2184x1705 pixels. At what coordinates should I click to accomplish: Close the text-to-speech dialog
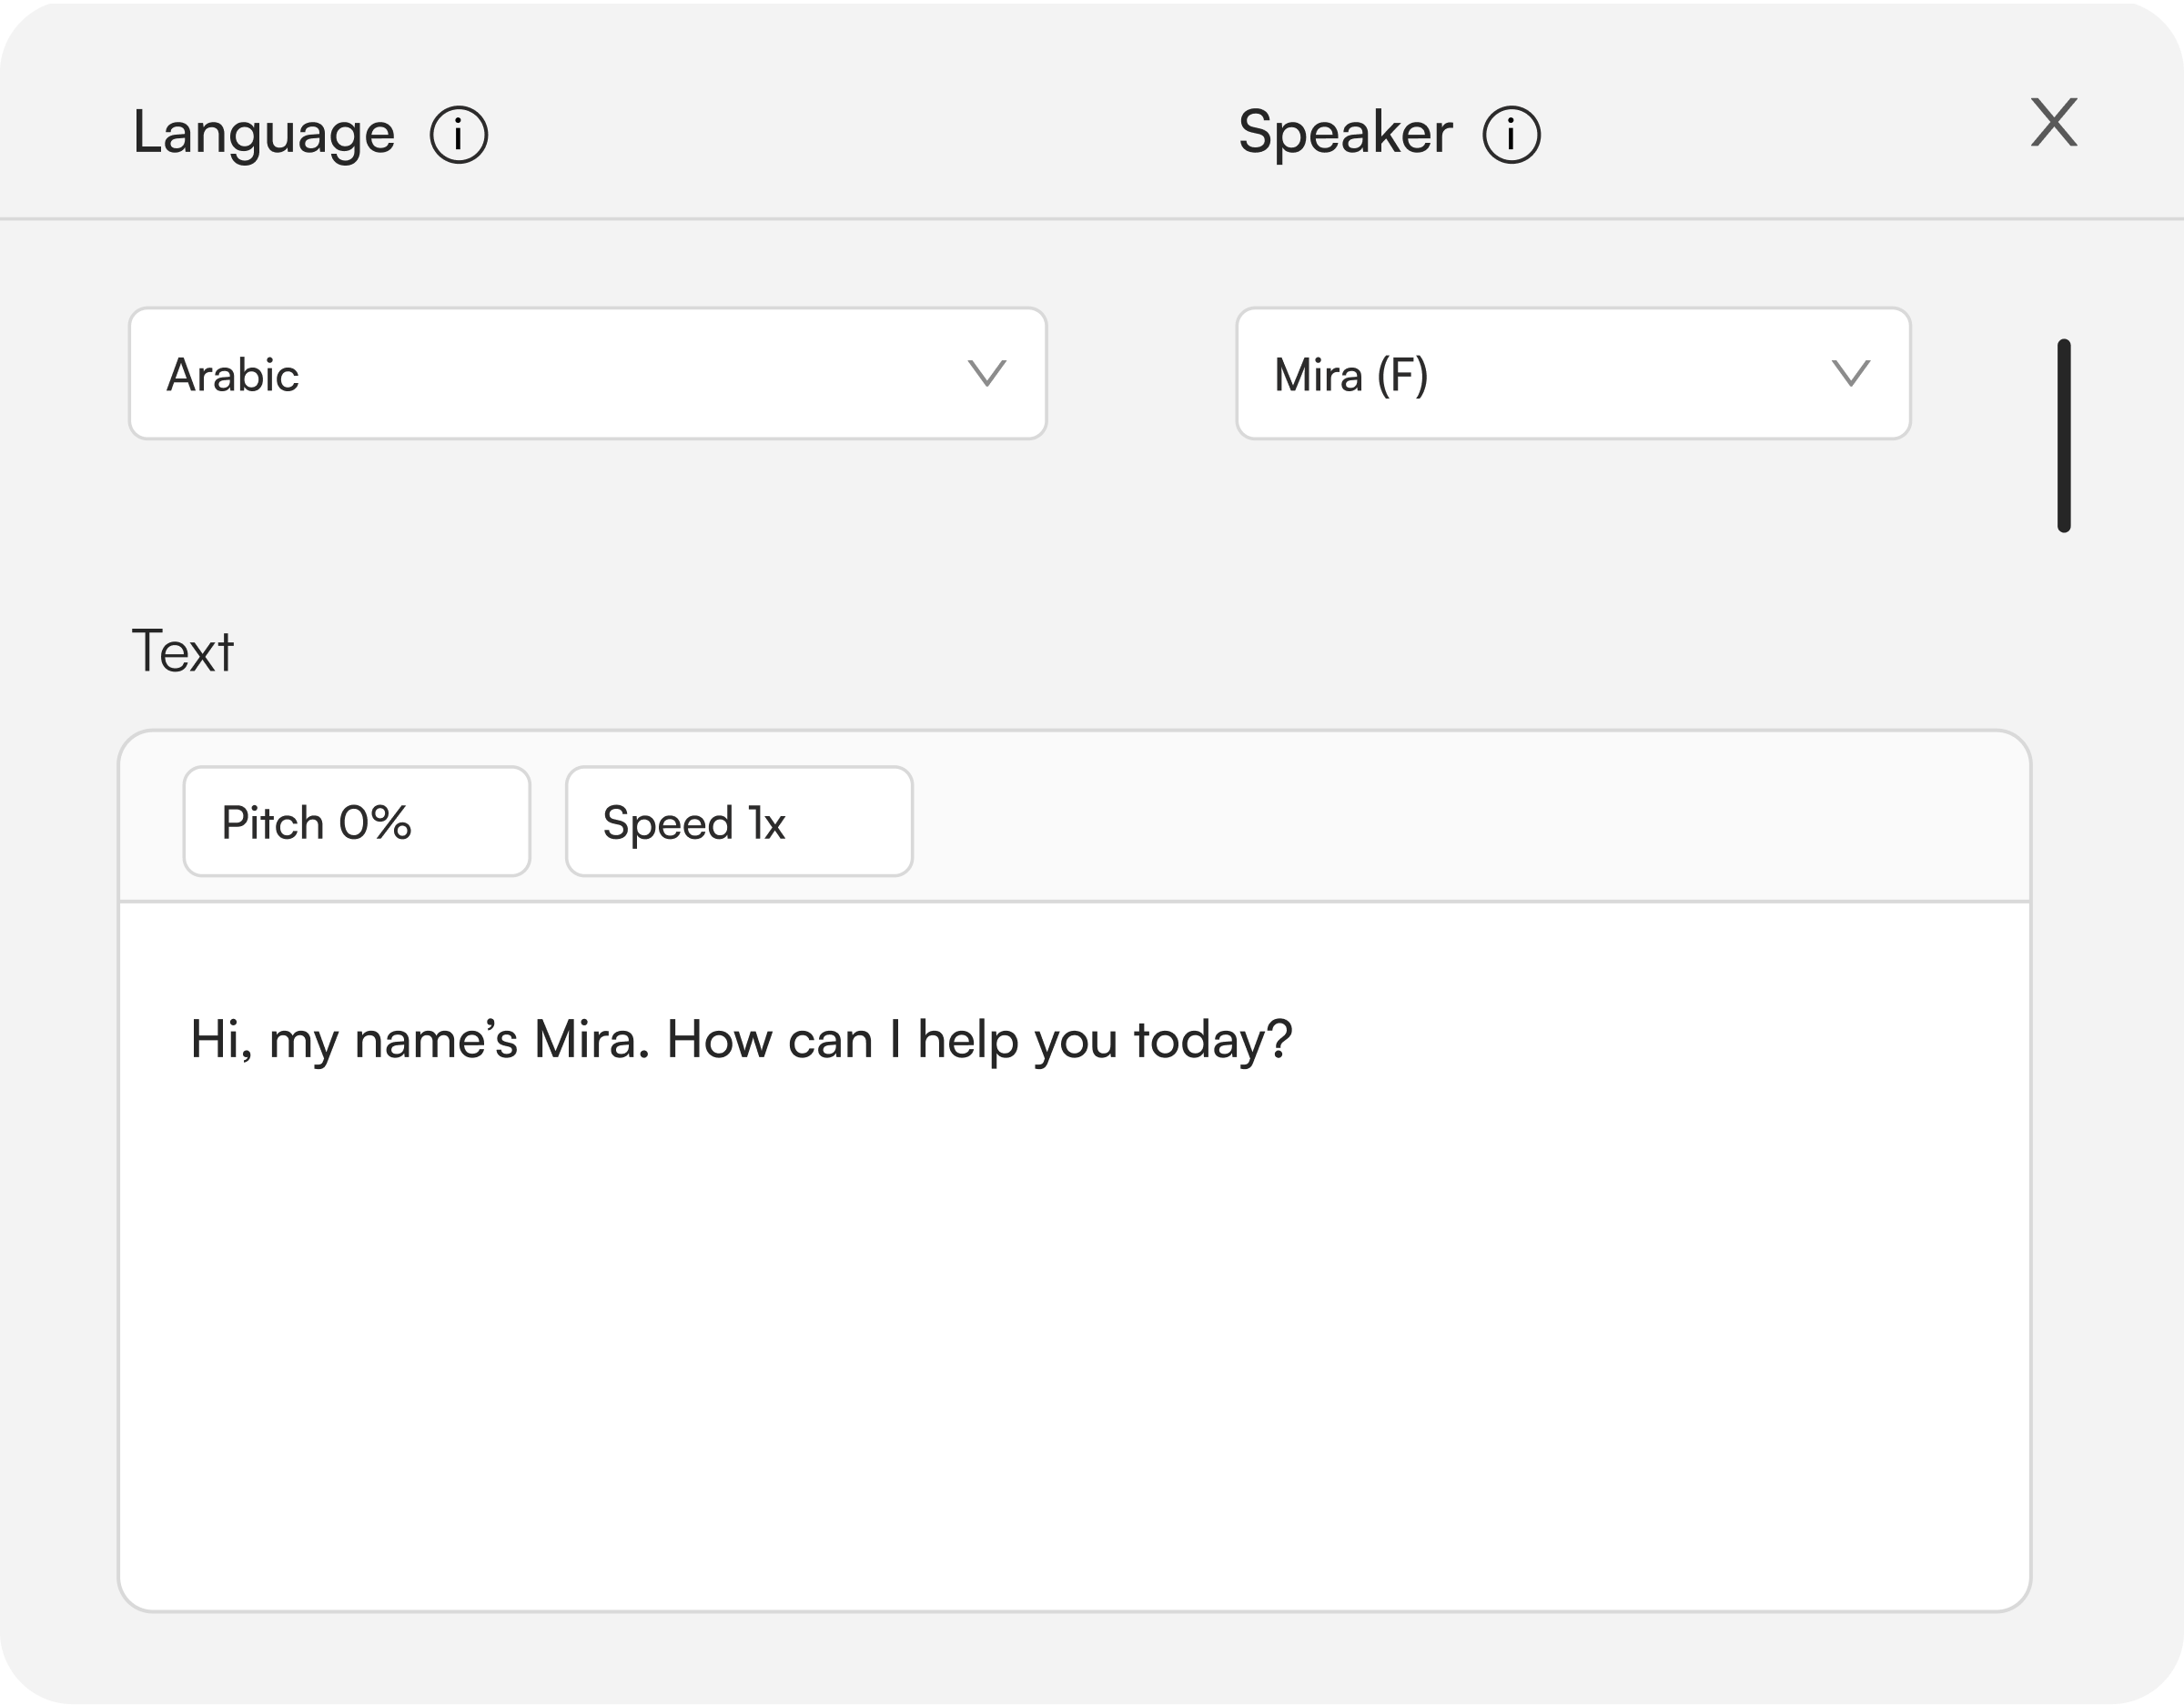click(x=2057, y=122)
